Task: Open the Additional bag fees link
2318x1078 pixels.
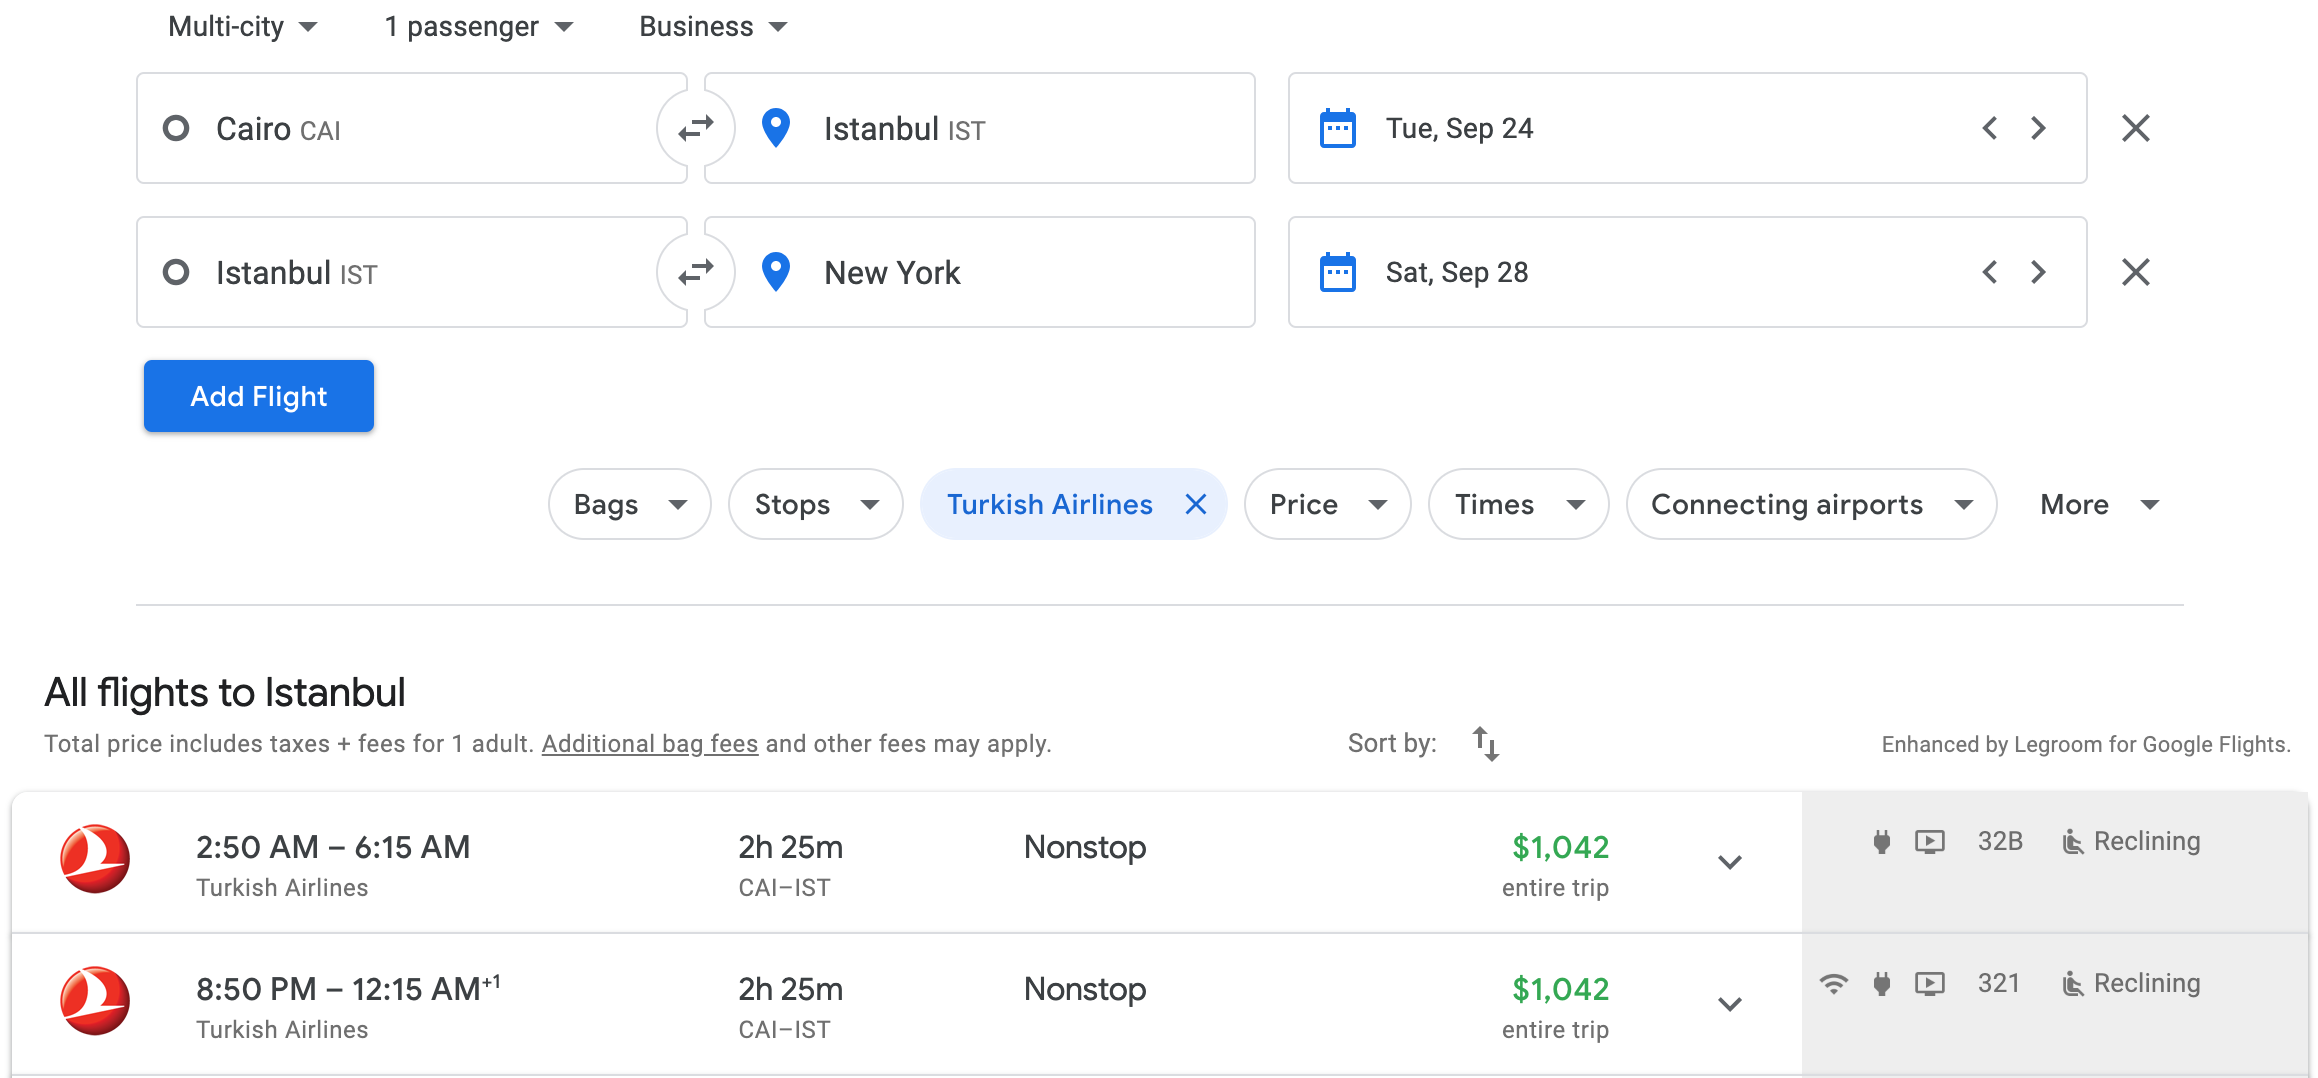Action: click(x=650, y=744)
